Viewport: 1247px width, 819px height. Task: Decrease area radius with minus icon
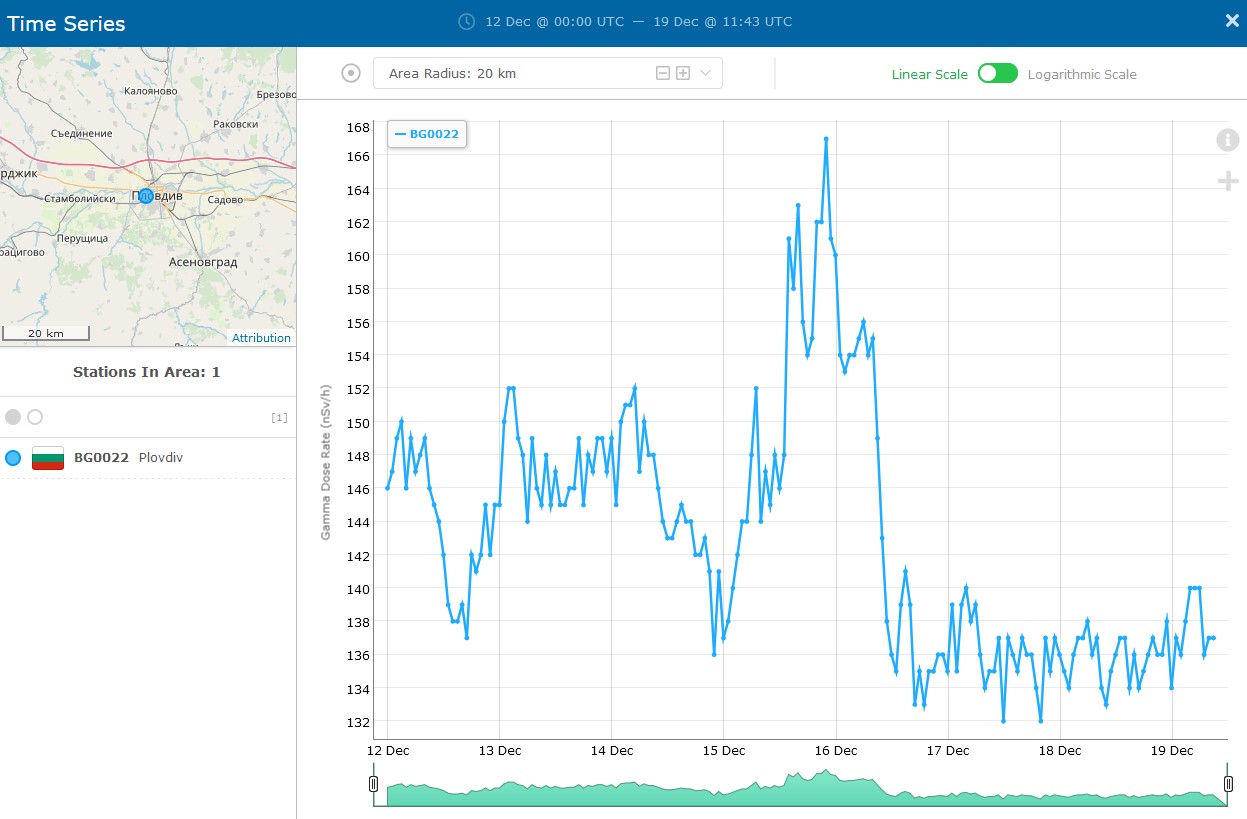pos(662,73)
